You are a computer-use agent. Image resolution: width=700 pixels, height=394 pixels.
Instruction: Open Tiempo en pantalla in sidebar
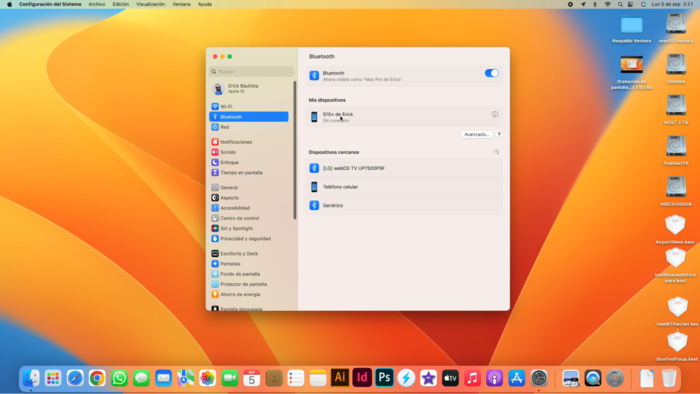[x=249, y=173]
